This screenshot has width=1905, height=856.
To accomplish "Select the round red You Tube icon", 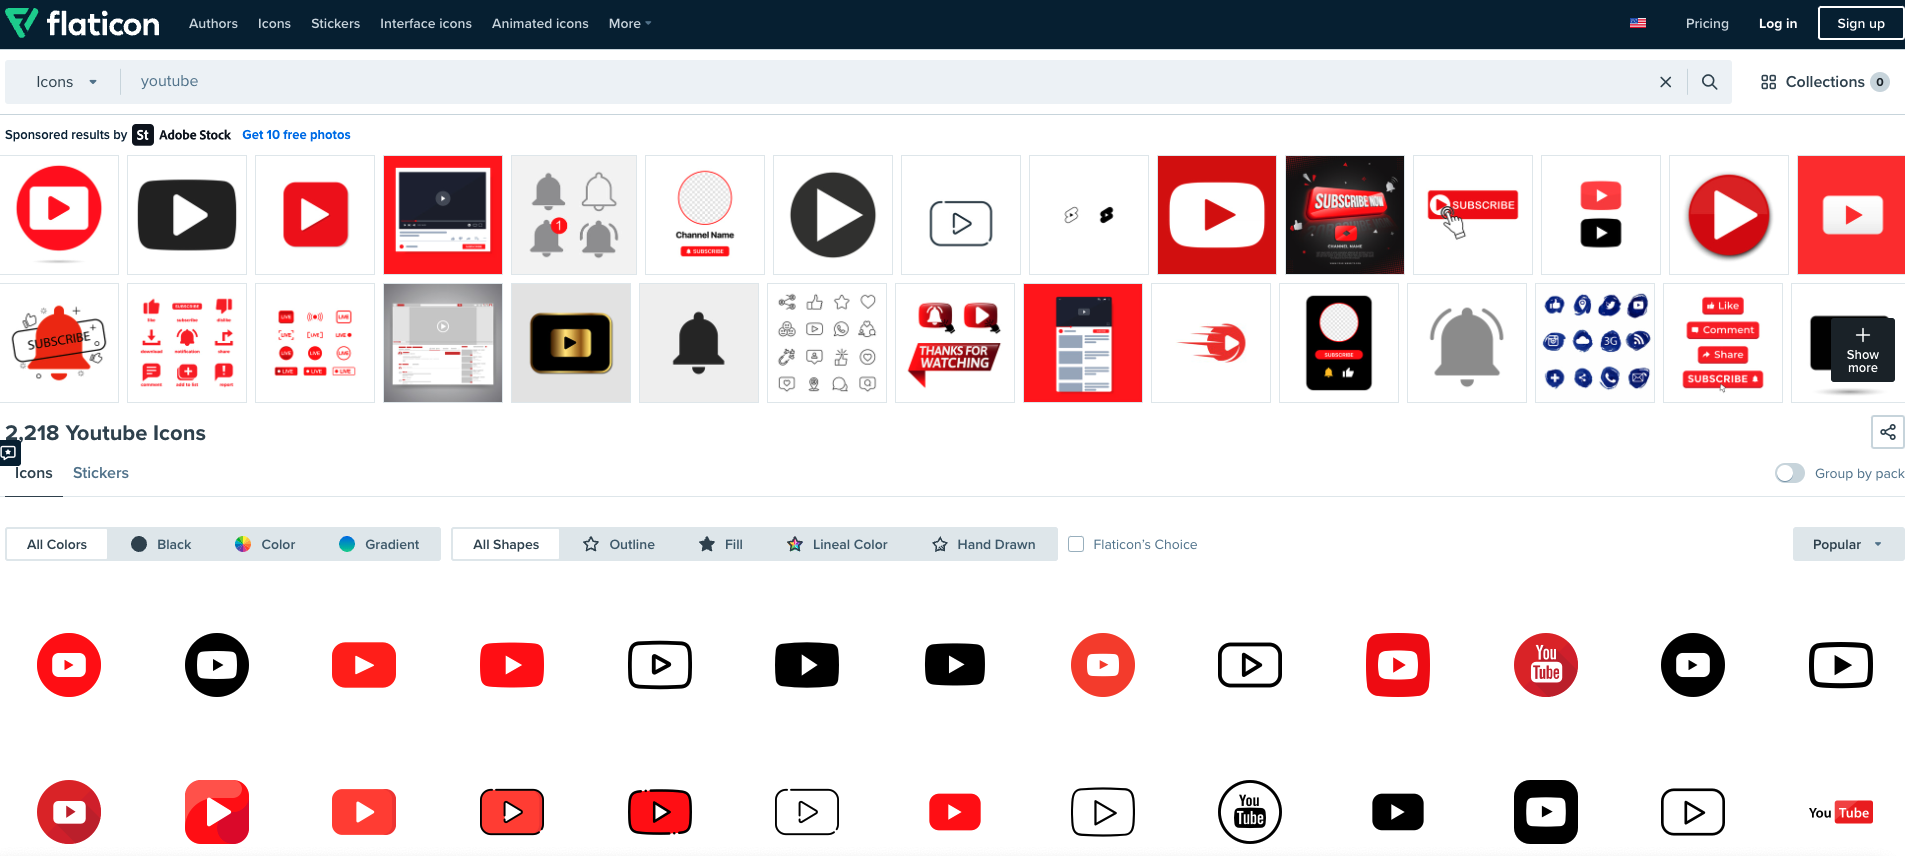I will tap(1546, 665).
